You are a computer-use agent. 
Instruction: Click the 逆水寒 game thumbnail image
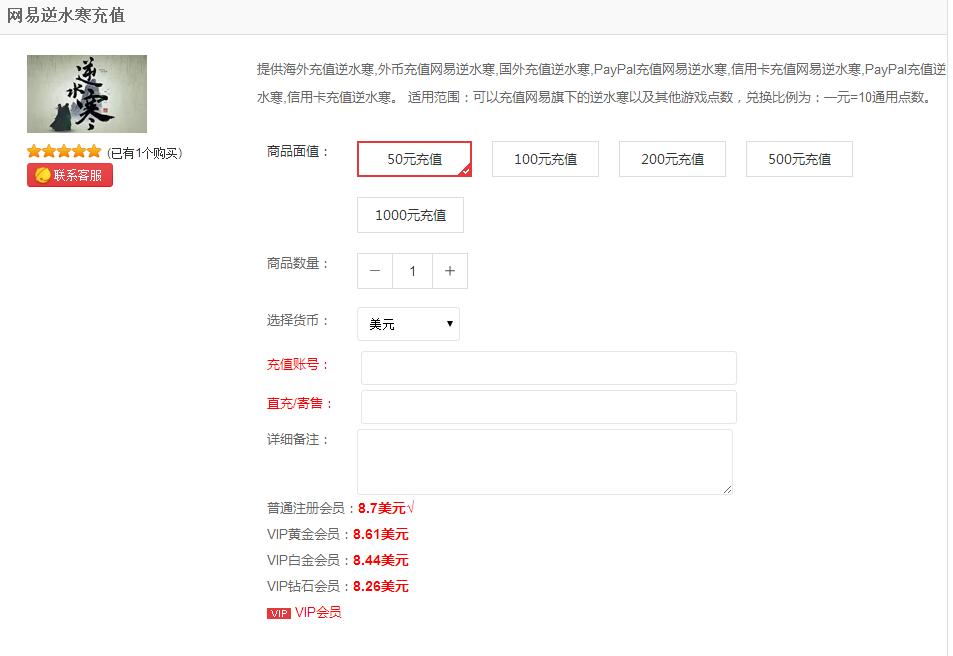pyautogui.click(x=87, y=94)
